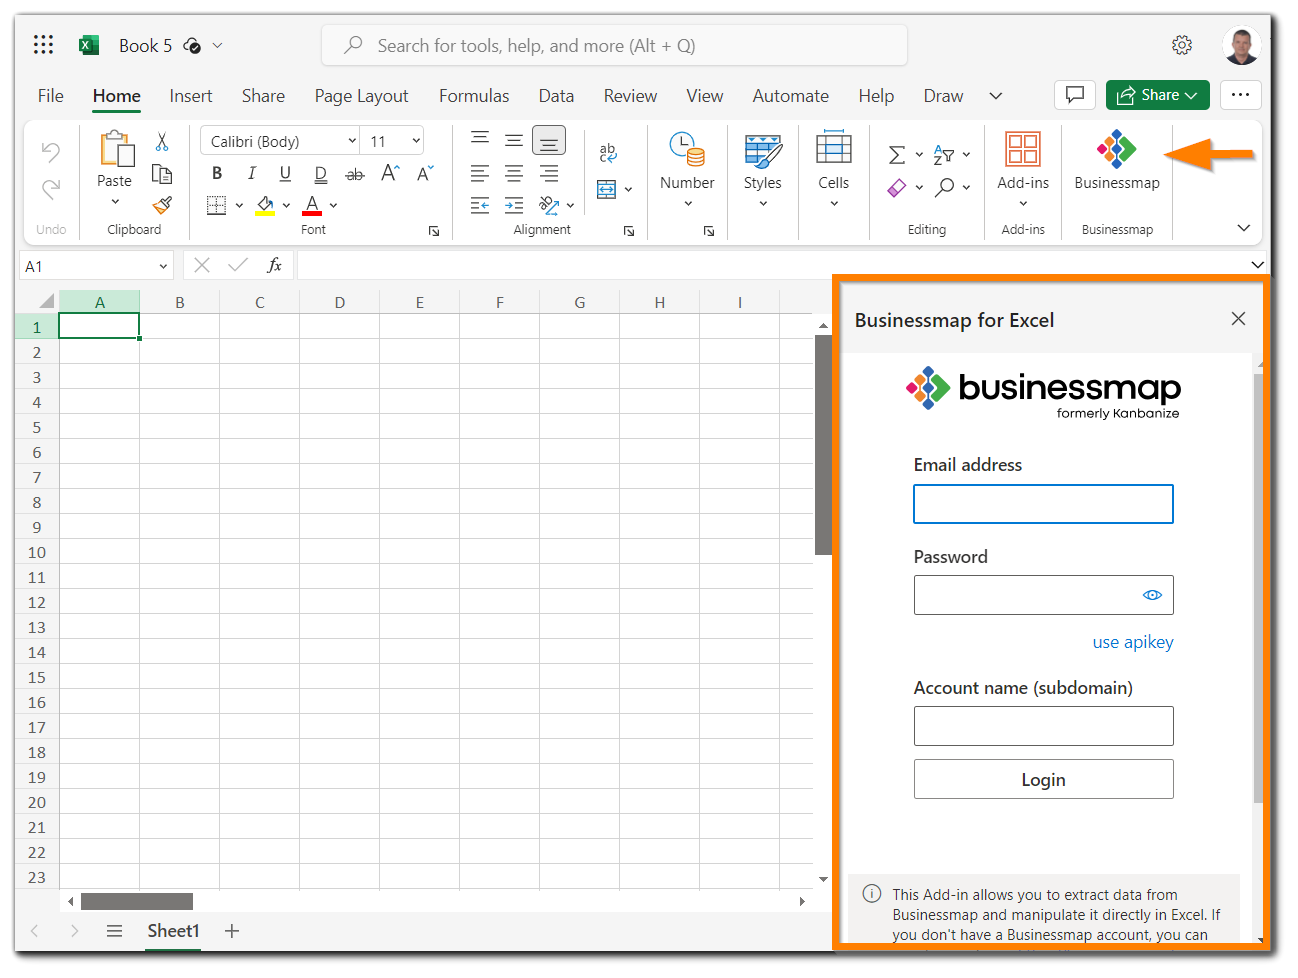Open the AutoSum function

tap(898, 153)
